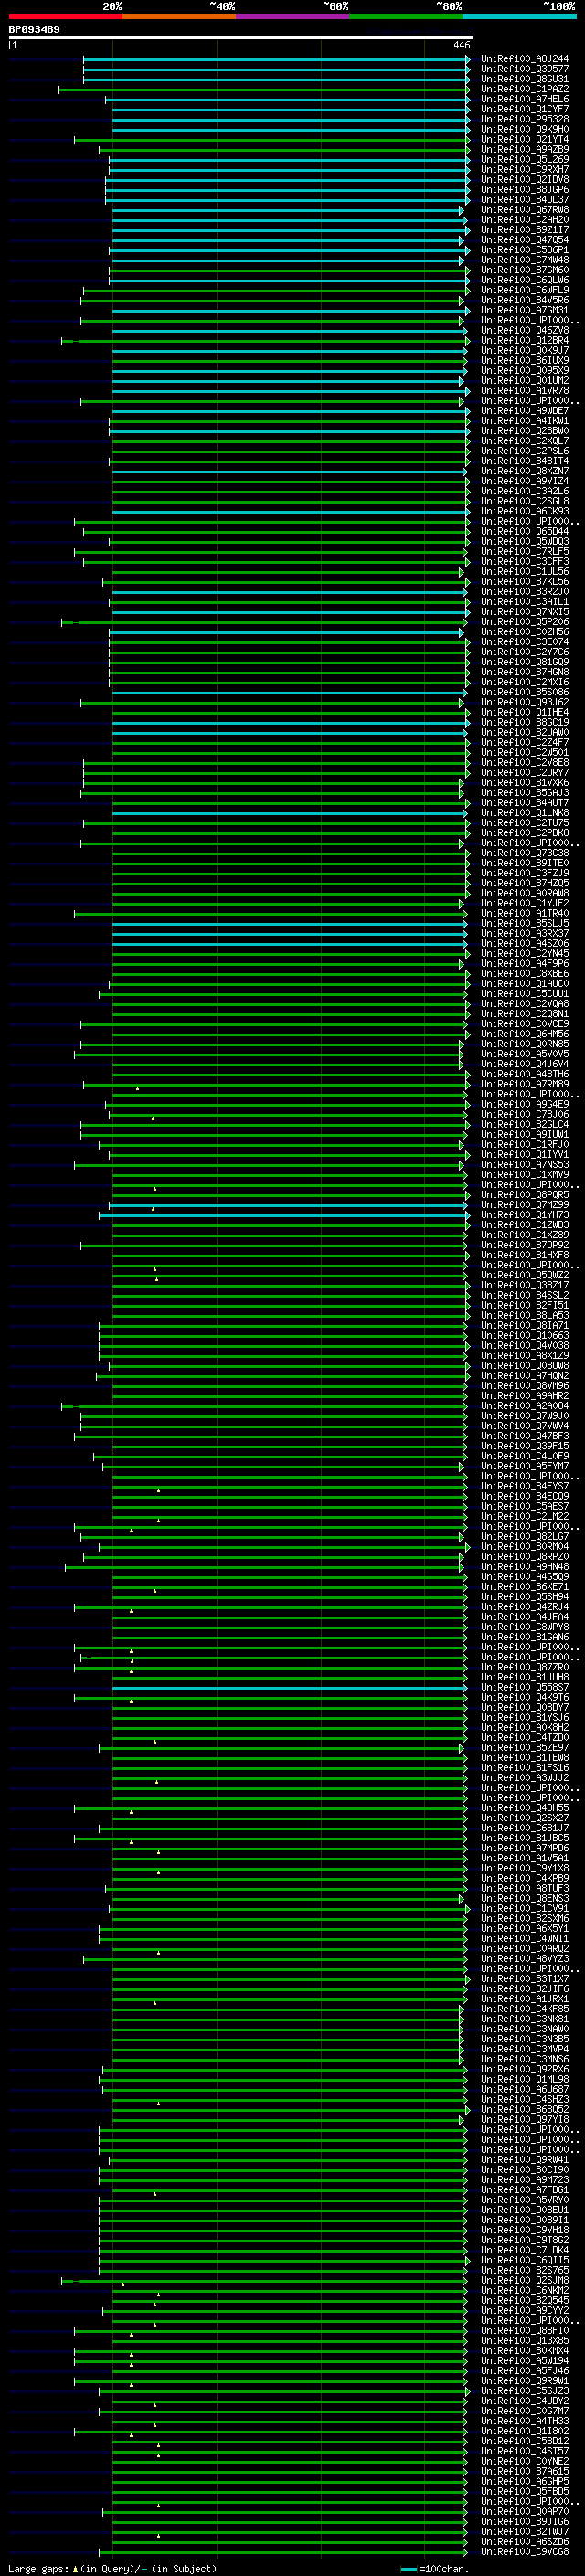Select hit label UniRef100_A8X1Z9
Image resolution: width=585 pixels, height=2576 pixels.
(x=524, y=1355)
